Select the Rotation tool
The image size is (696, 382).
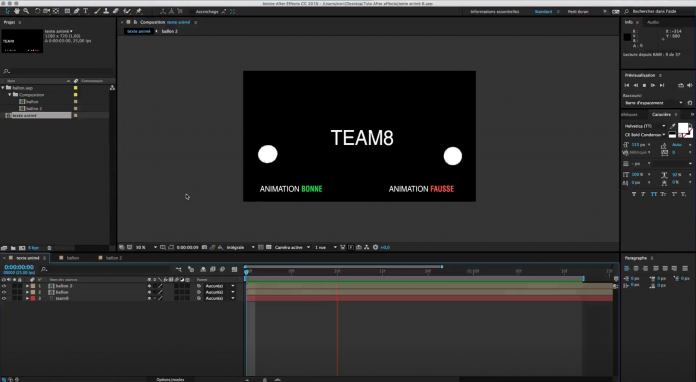click(x=37, y=11)
